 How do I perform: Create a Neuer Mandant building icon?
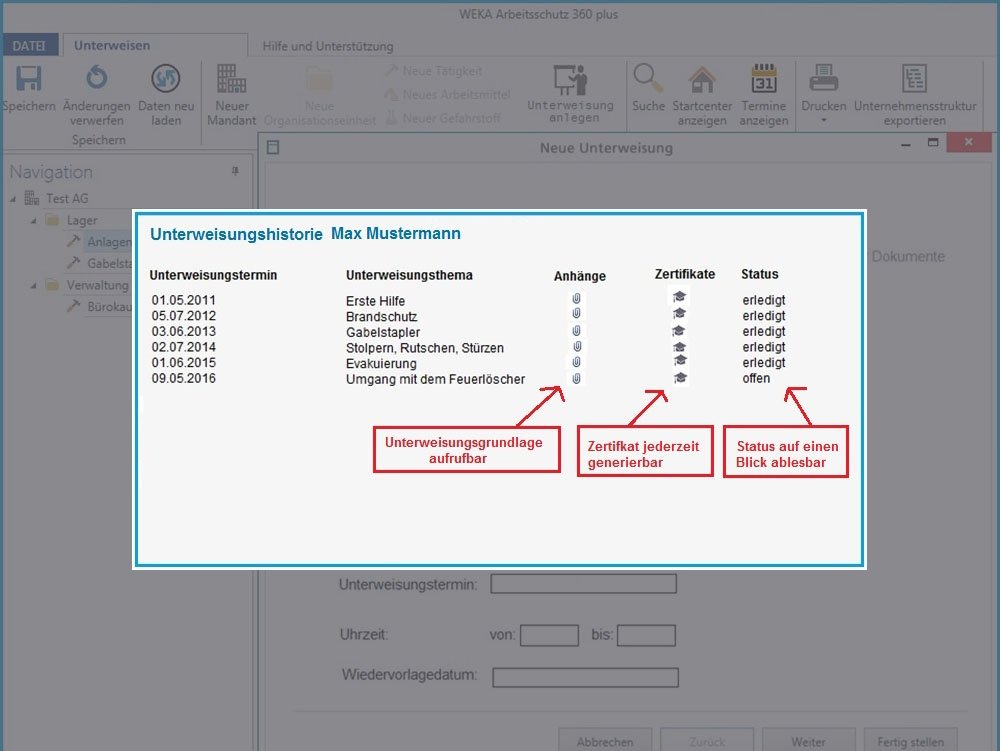pyautogui.click(x=231, y=78)
